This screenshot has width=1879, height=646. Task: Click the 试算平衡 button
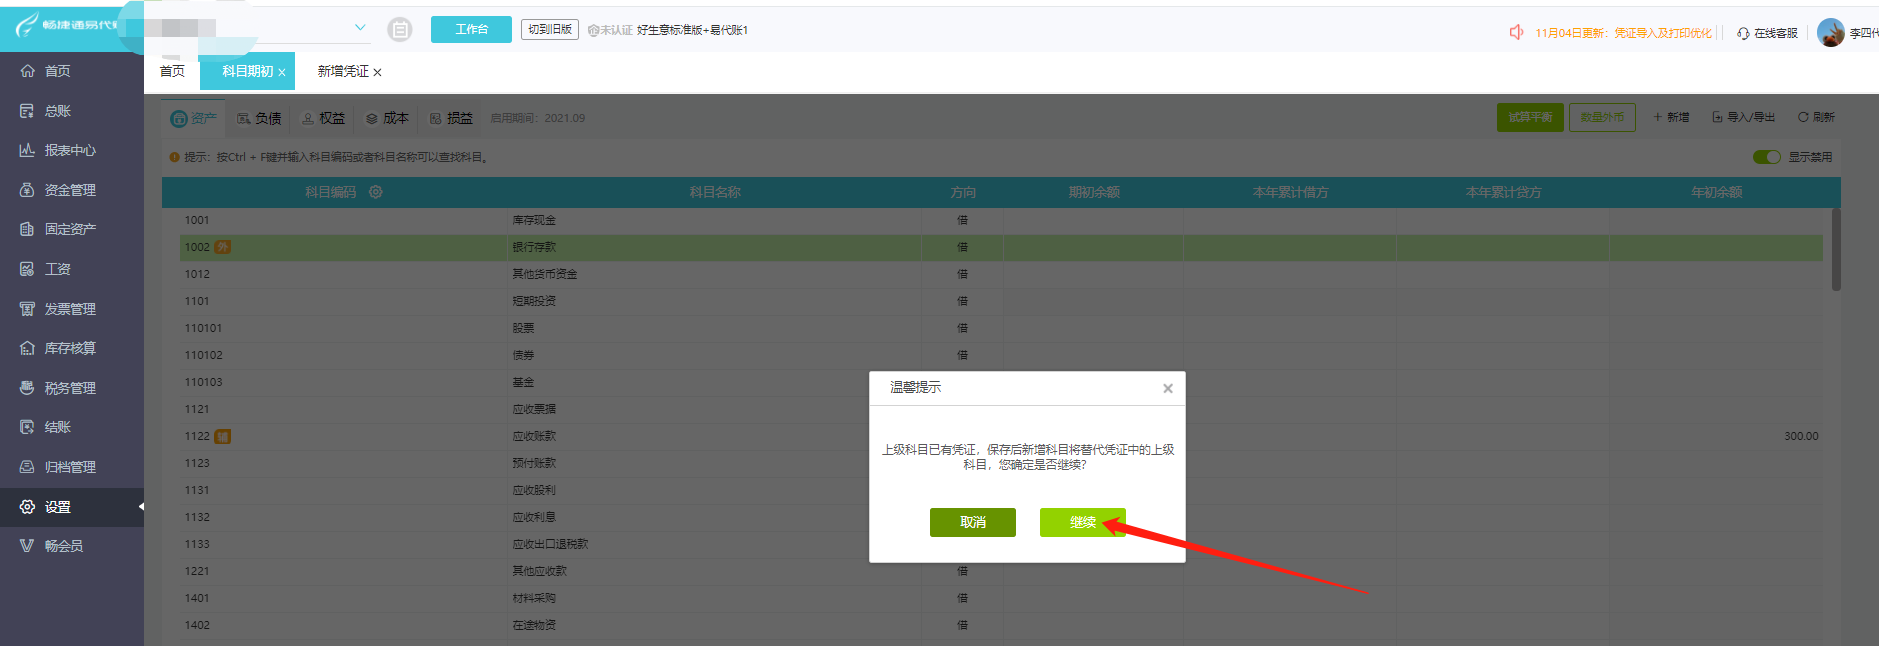coord(1530,117)
